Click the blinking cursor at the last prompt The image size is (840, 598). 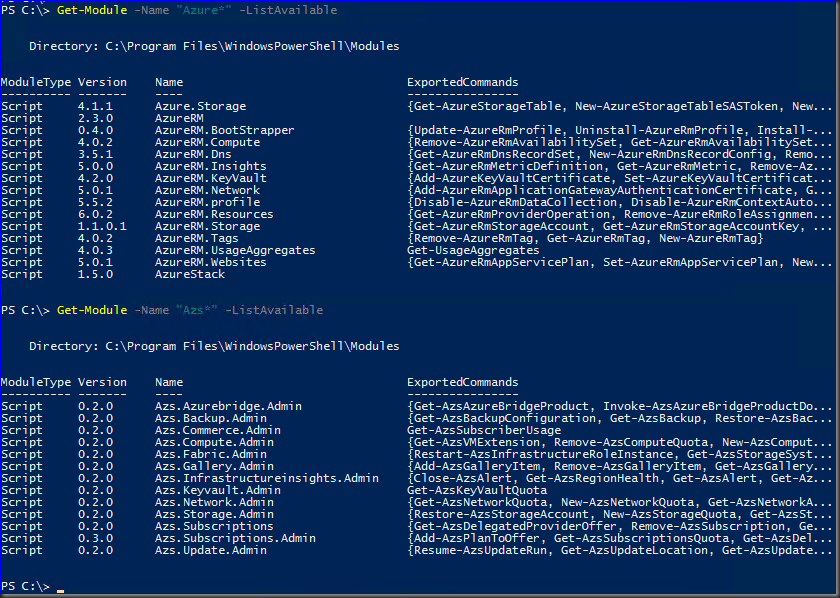click(61, 587)
